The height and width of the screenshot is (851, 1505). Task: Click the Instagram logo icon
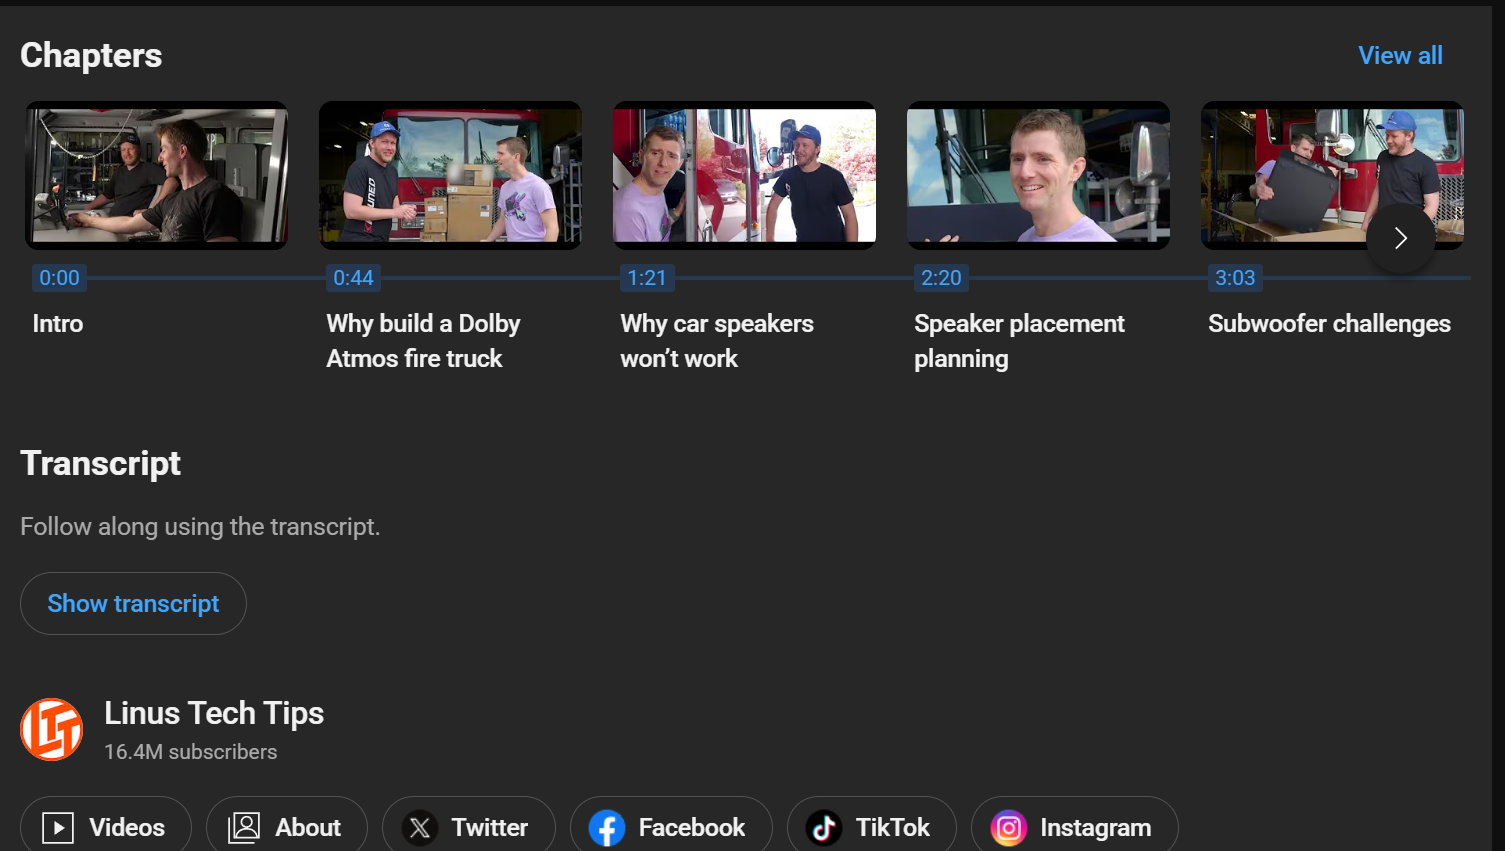(x=1009, y=828)
